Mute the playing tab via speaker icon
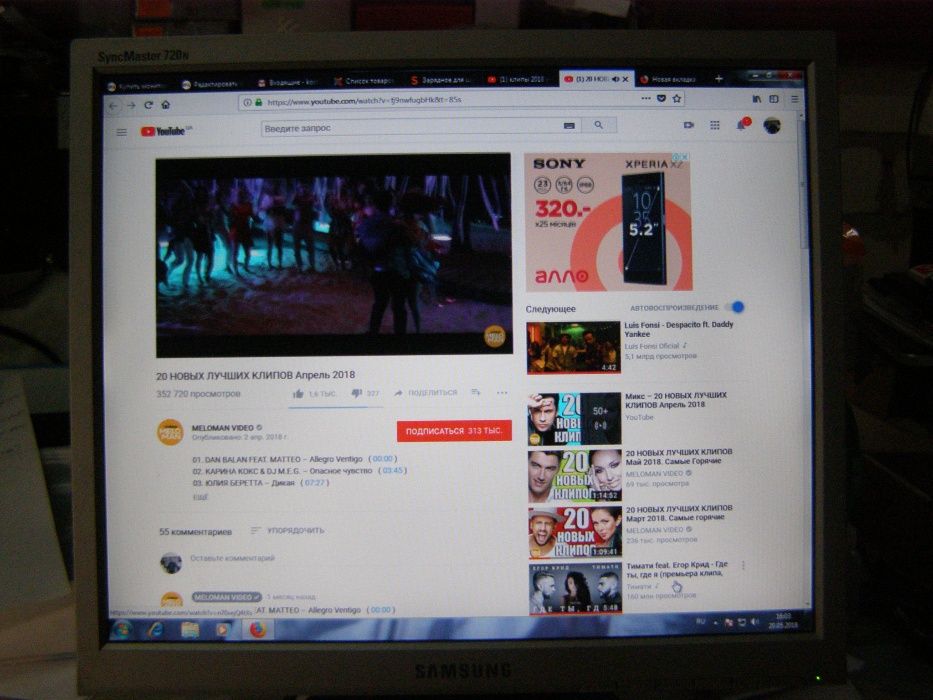Viewport: 933px width, 700px height. 615,79
